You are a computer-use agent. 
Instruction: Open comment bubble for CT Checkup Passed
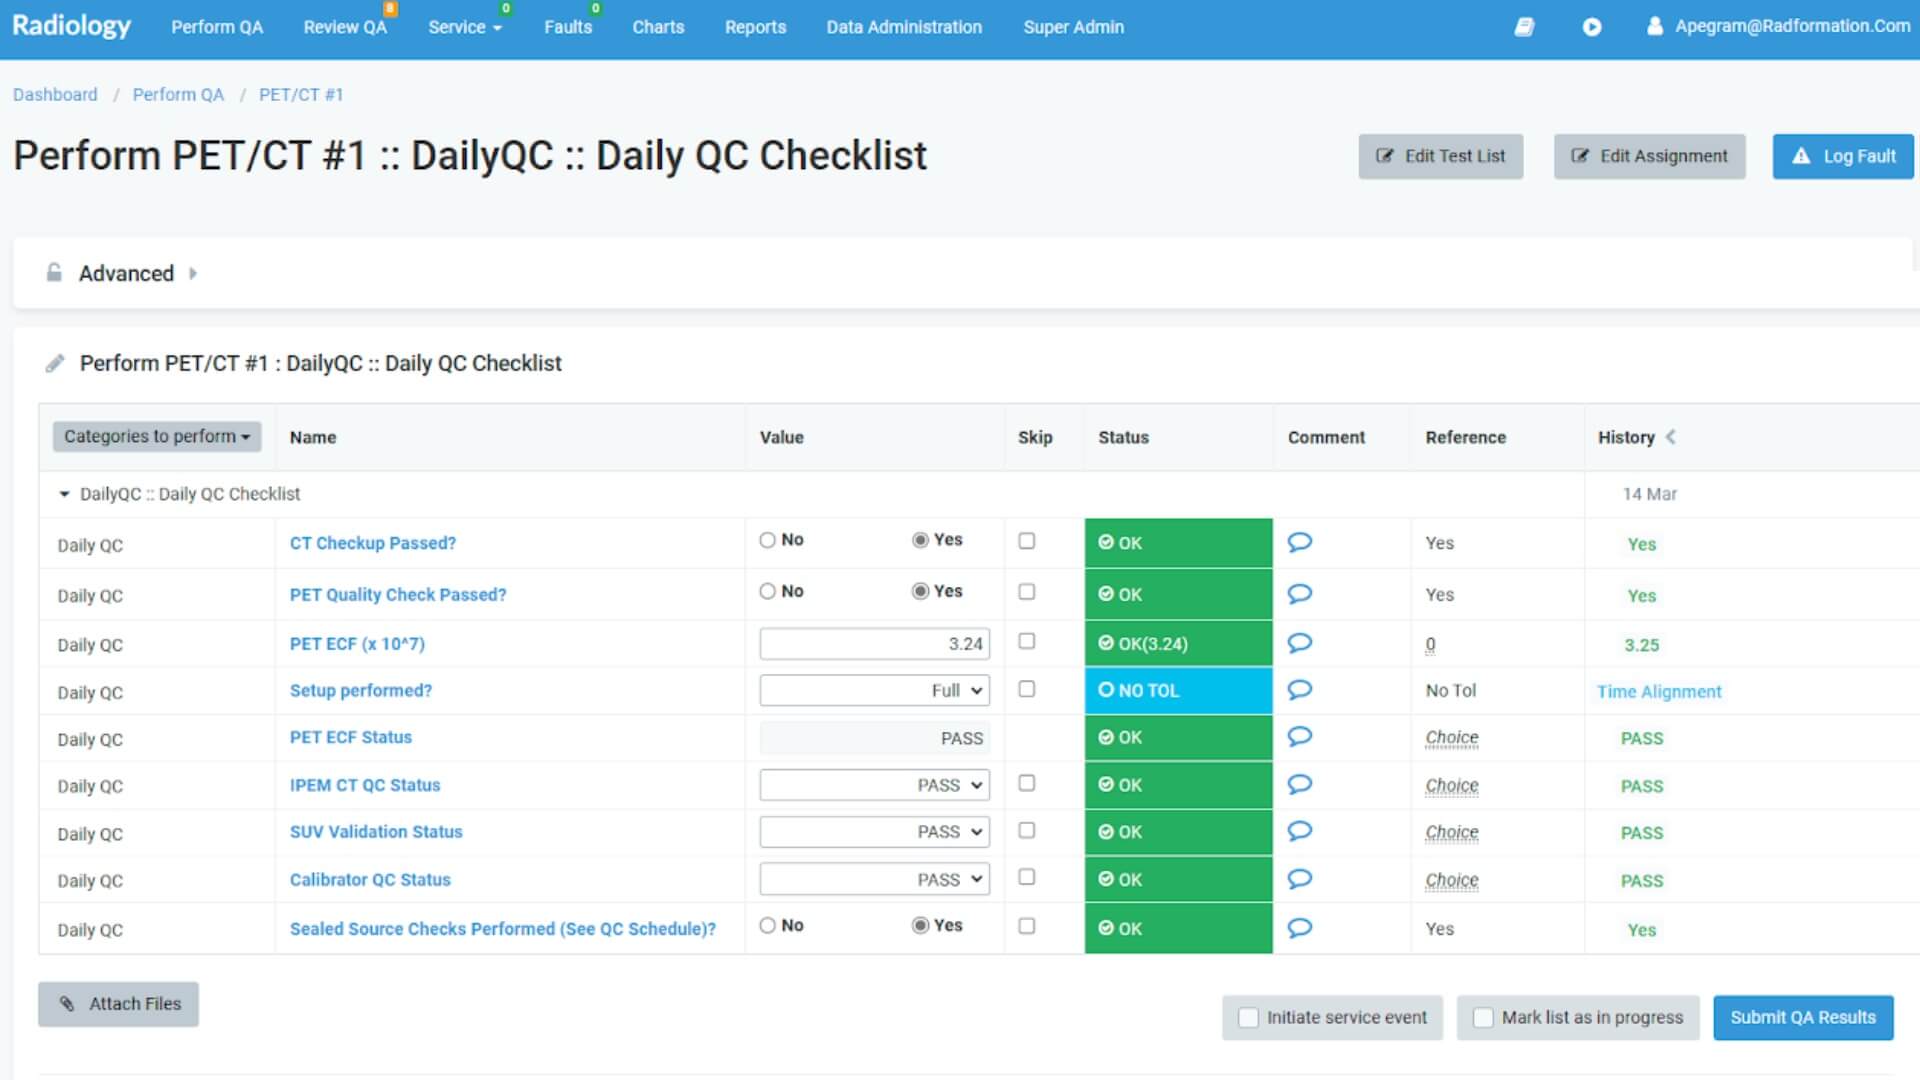click(x=1299, y=542)
